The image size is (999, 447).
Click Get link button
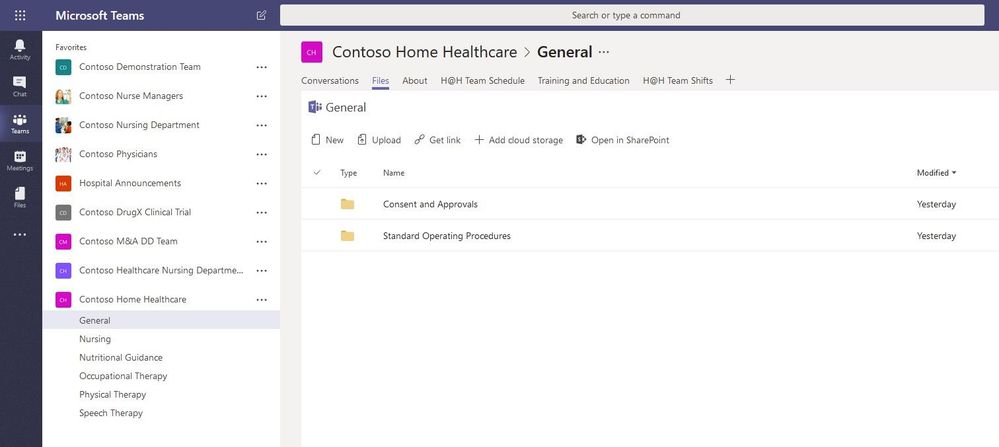click(437, 140)
